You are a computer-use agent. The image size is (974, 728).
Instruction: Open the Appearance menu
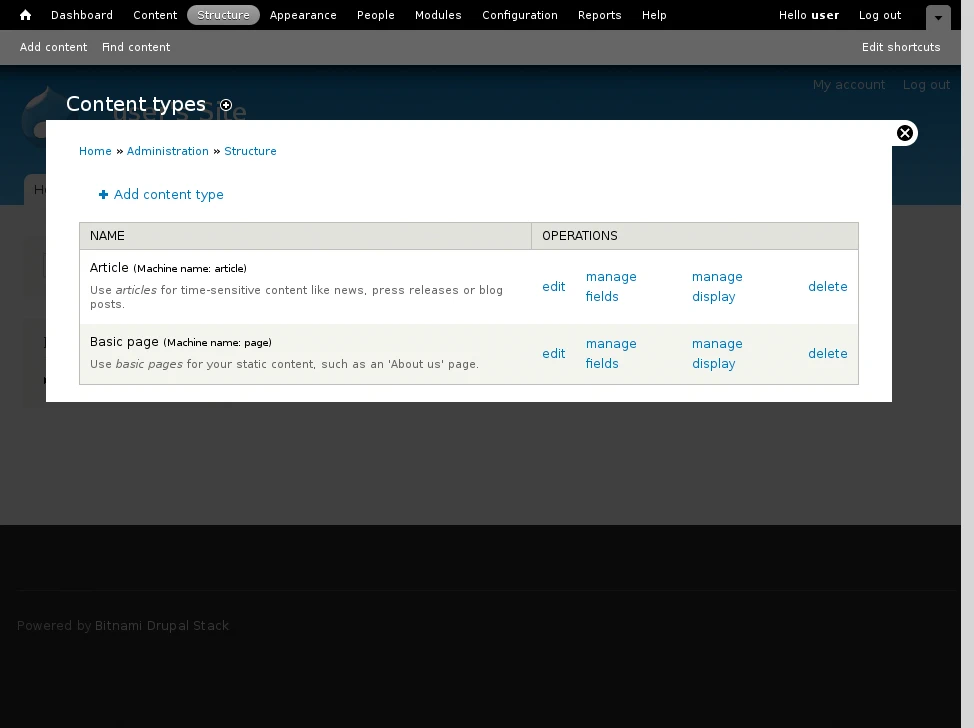click(x=303, y=15)
